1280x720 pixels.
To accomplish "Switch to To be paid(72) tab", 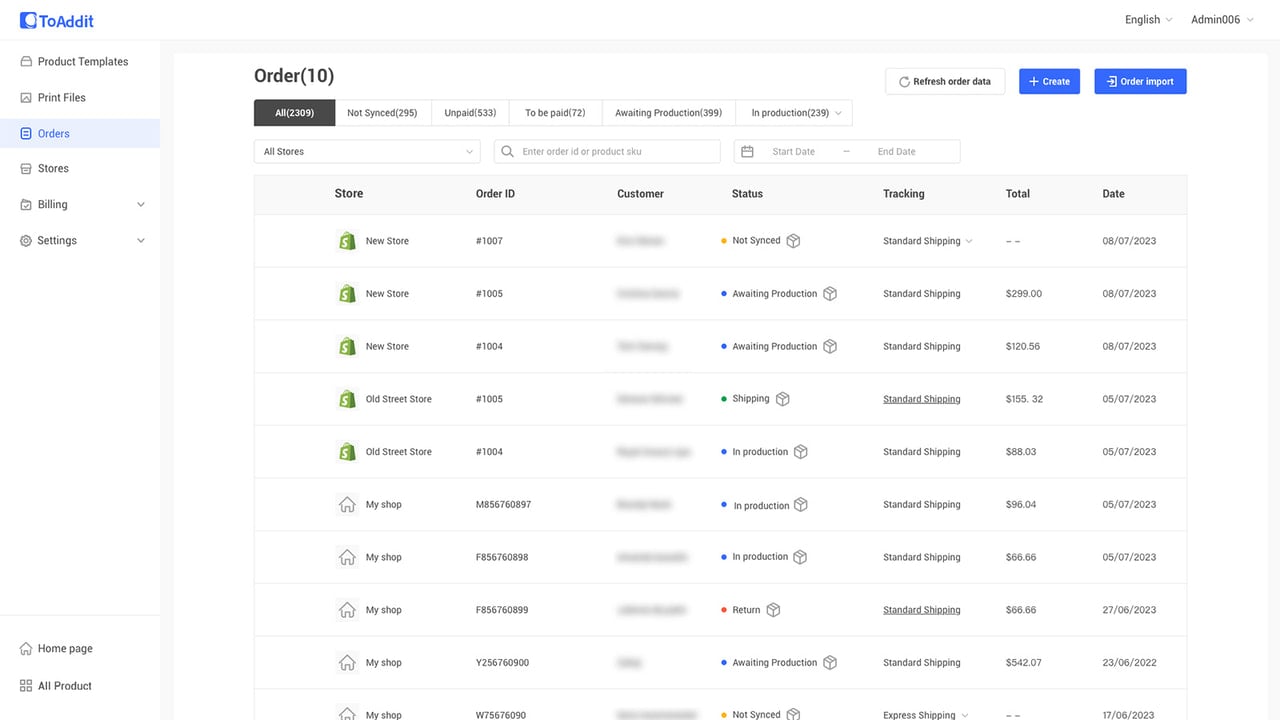I will 555,113.
